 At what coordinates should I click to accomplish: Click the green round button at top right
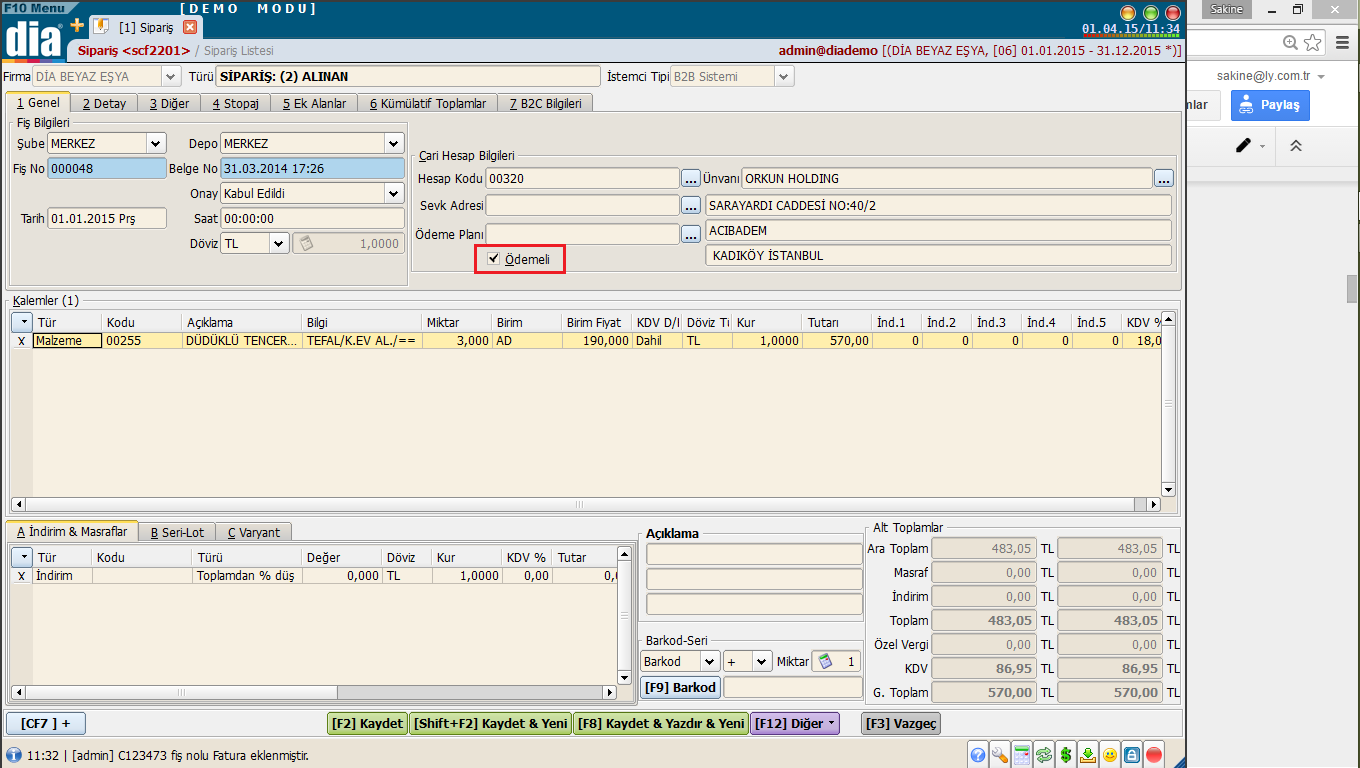(x=1150, y=12)
